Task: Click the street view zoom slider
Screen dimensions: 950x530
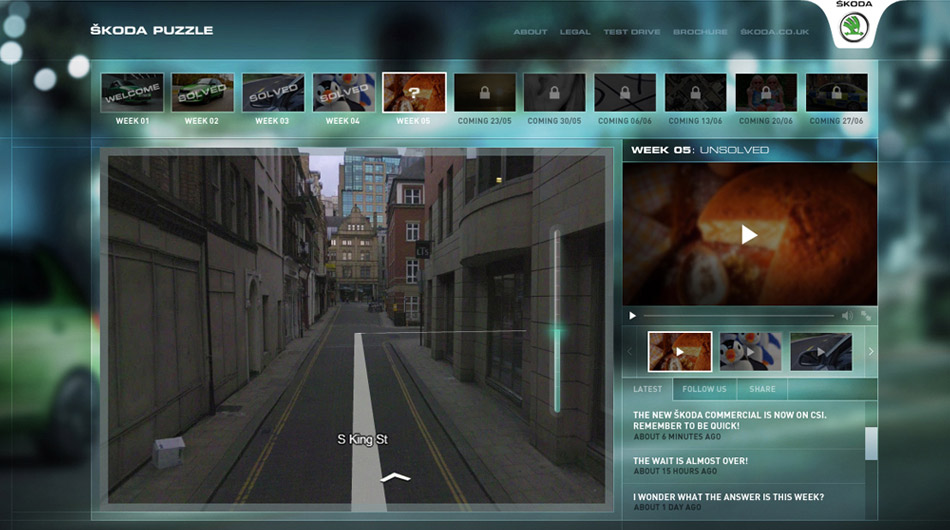Action: tap(557, 321)
